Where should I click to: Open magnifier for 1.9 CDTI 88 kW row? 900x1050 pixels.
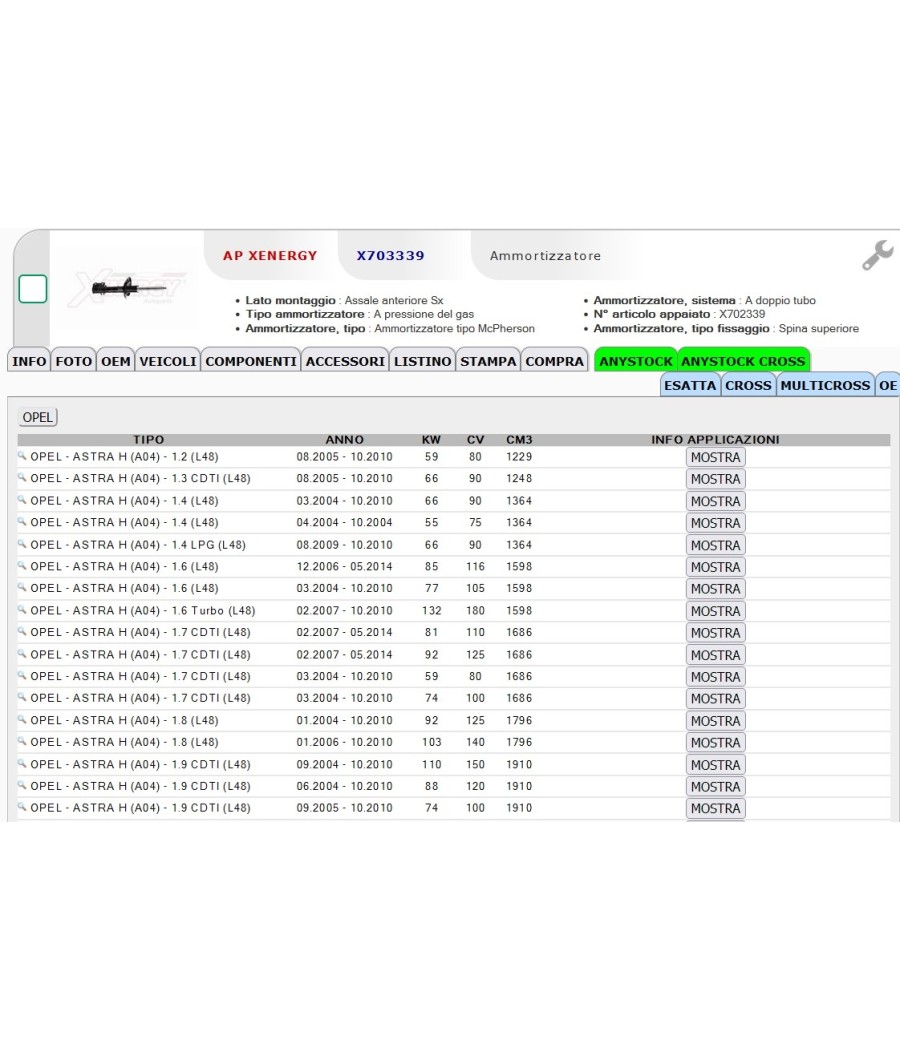point(22,785)
